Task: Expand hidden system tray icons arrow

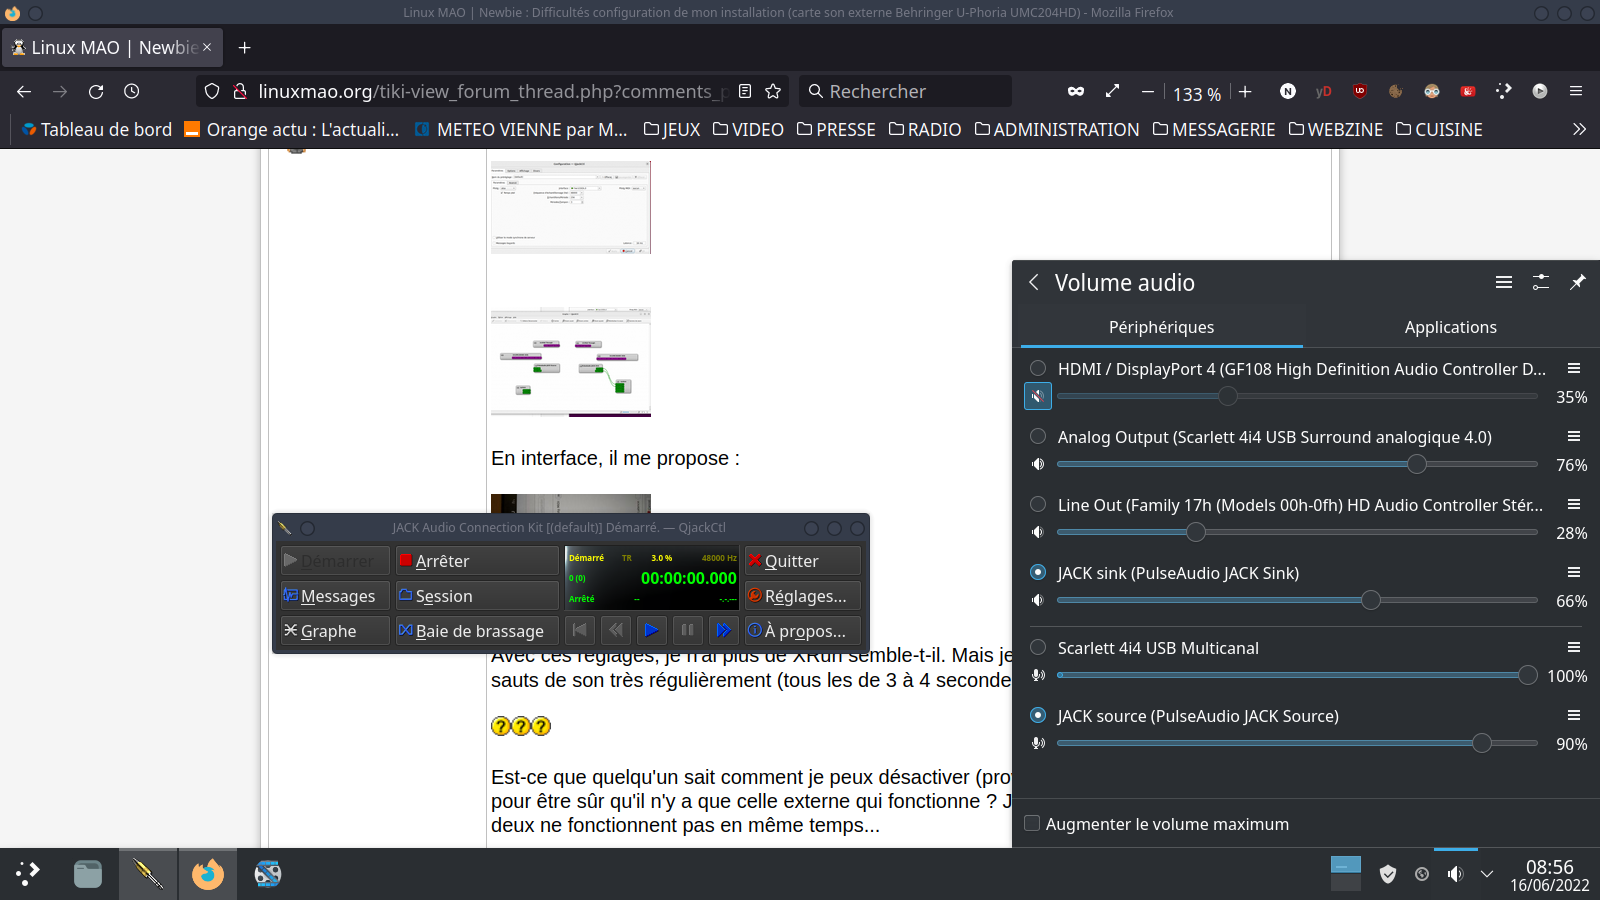Action: [1487, 874]
